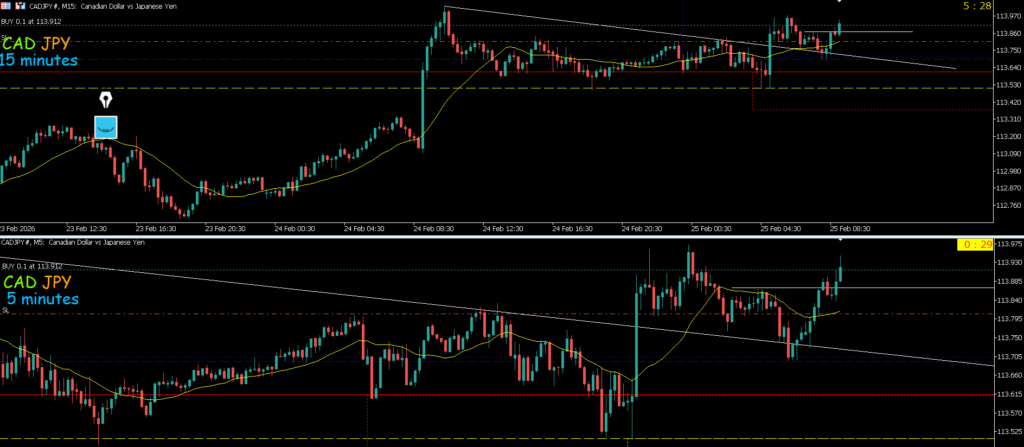Select the blue smiley face square marker
This screenshot has width=1024, height=447.
pos(106,127)
